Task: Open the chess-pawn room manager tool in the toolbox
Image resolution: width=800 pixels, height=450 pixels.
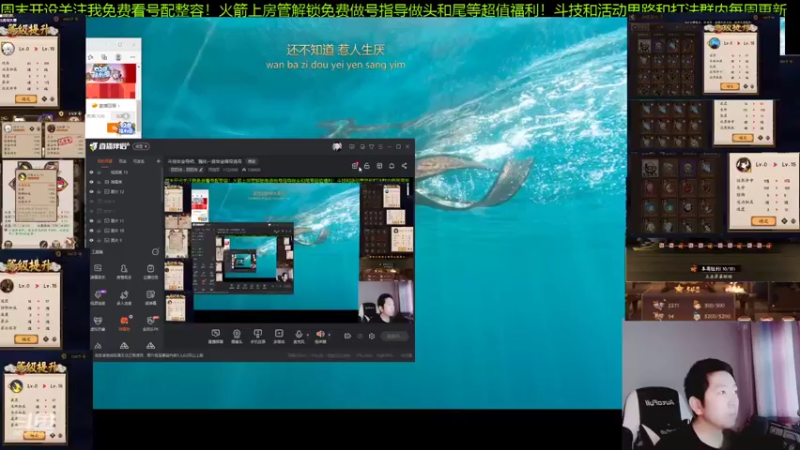Action: point(123,269)
